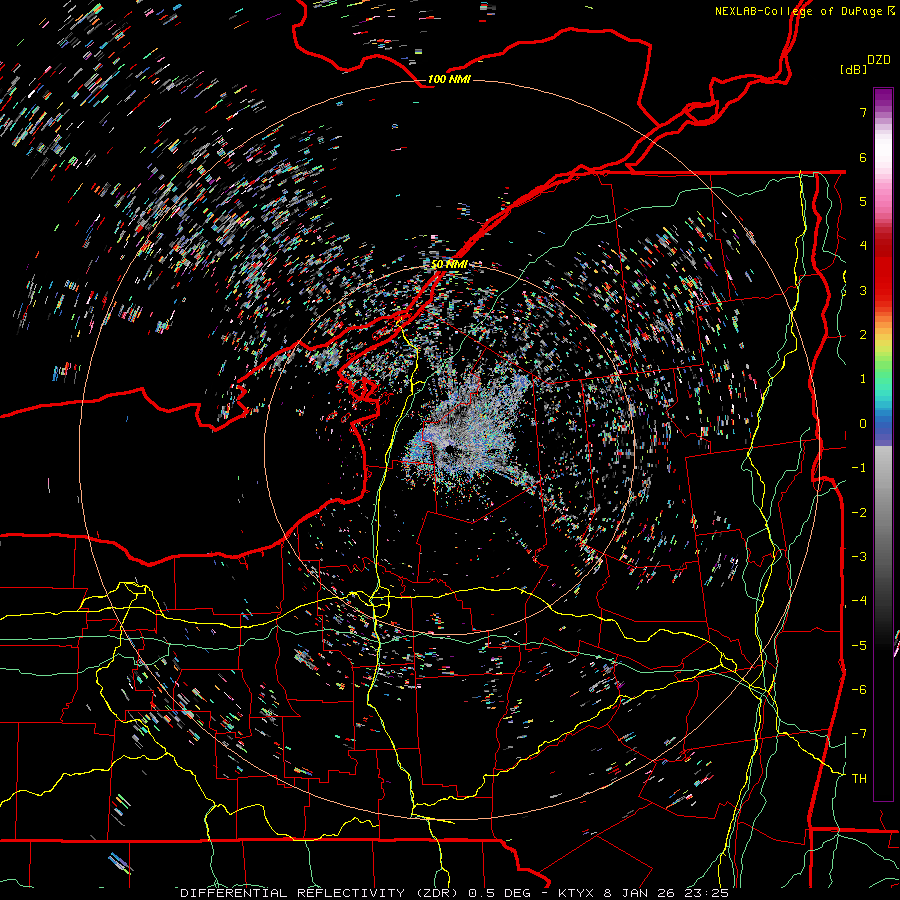The image size is (900, 900).
Task: Click the -3 value on the scale
Action: tap(859, 557)
